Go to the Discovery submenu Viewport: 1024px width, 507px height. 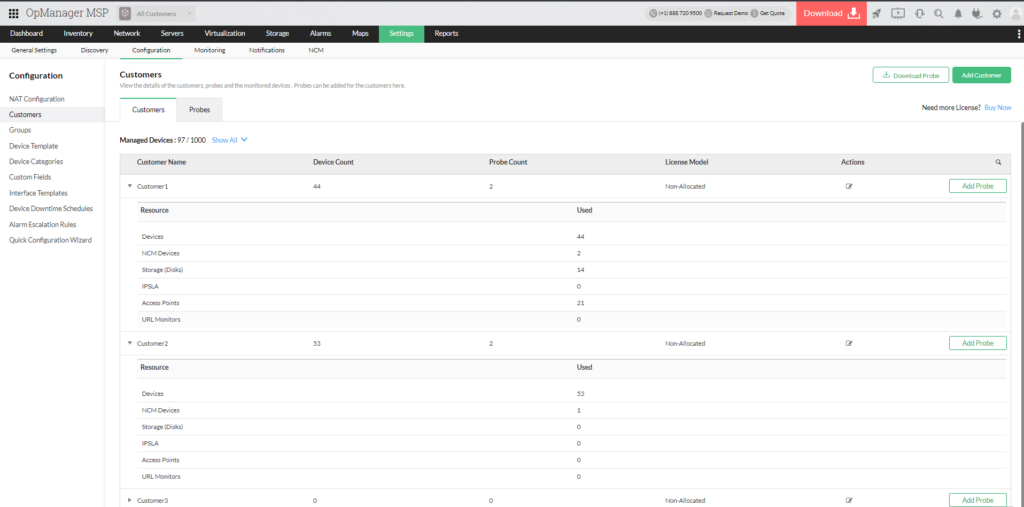click(94, 50)
